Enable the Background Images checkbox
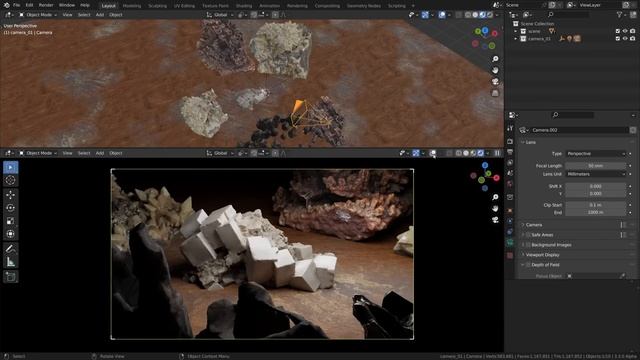This screenshot has height=360, width=640. 528,244
